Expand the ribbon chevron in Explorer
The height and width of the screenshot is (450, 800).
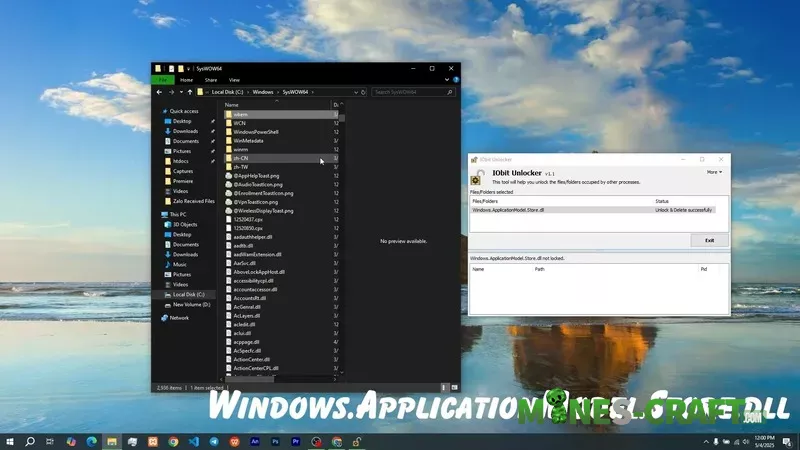pyautogui.click(x=447, y=80)
